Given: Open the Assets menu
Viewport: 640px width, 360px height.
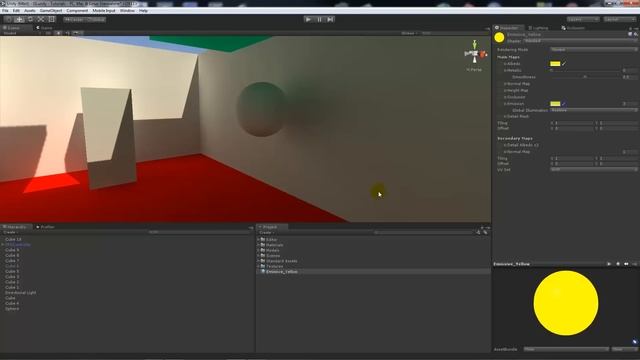Looking at the screenshot, I should [x=30, y=11].
